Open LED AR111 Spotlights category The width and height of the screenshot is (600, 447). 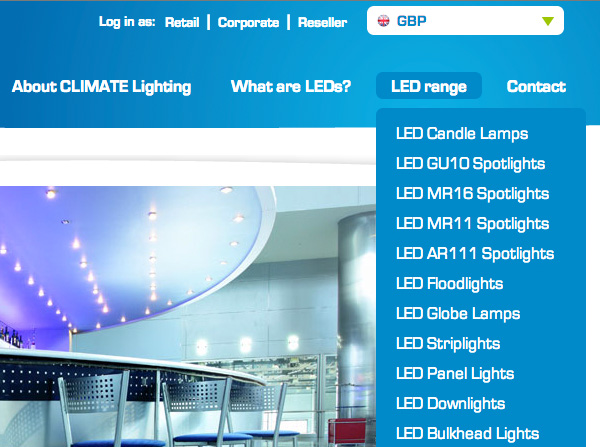(475, 253)
